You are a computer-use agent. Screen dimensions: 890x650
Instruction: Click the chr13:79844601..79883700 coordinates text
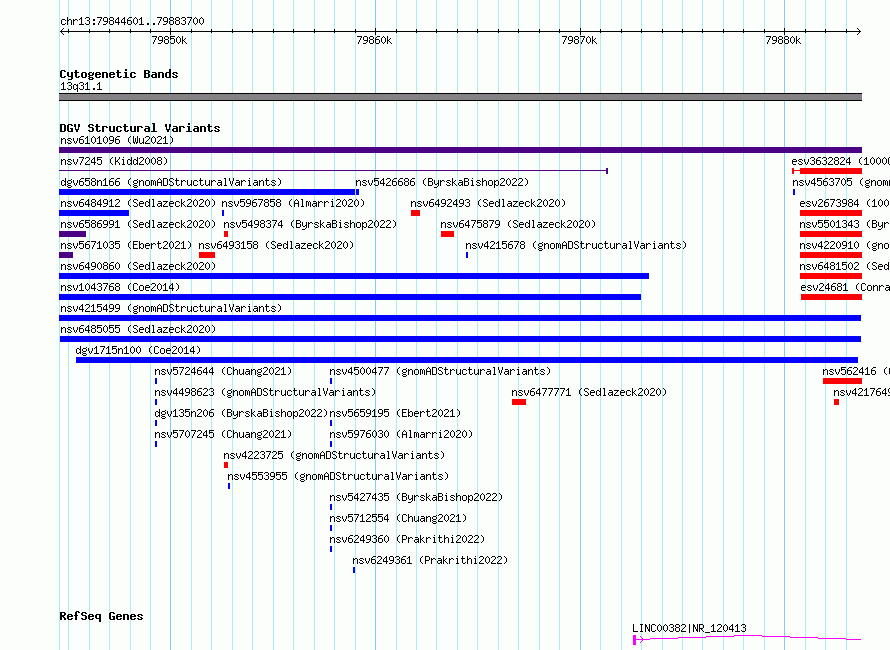click(132, 21)
